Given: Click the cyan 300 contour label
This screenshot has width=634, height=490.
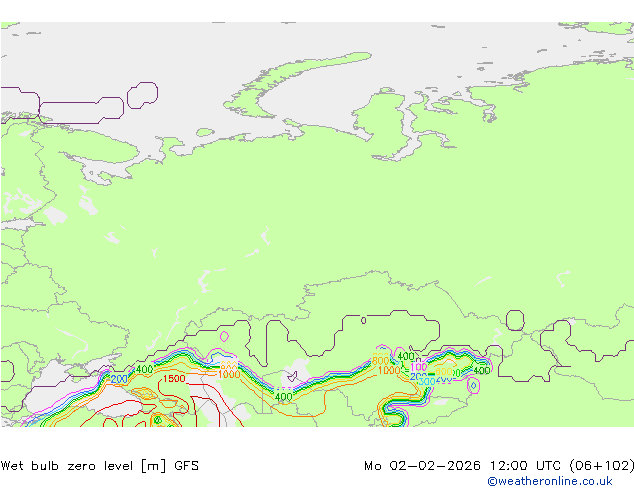Looking at the screenshot, I should pos(427,382).
